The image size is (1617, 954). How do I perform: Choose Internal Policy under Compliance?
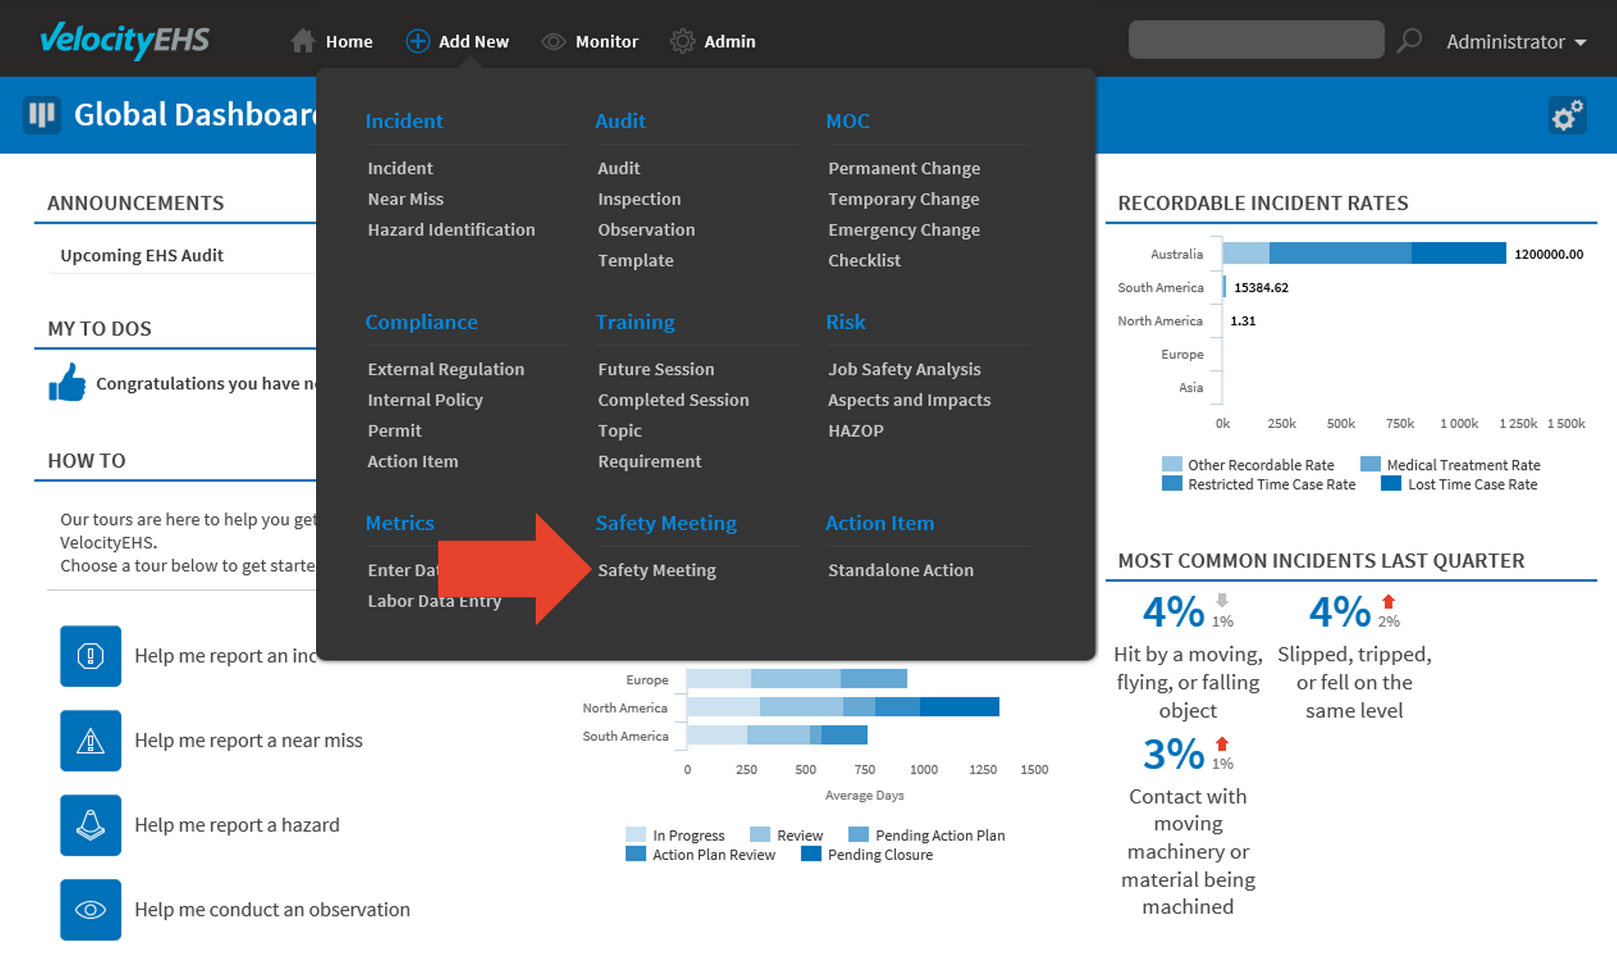(x=425, y=400)
